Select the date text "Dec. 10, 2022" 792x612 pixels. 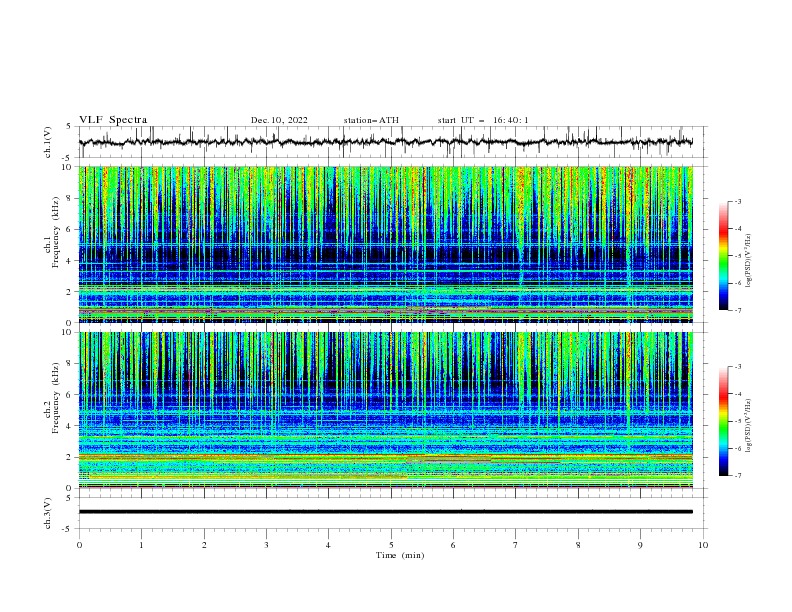point(279,120)
